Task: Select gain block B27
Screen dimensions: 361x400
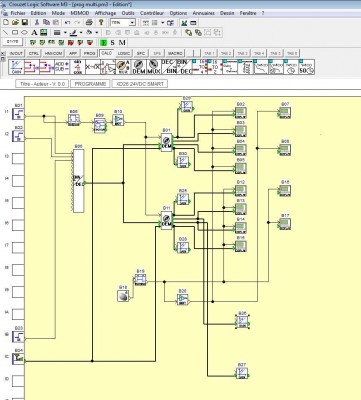Action: (x=242, y=373)
